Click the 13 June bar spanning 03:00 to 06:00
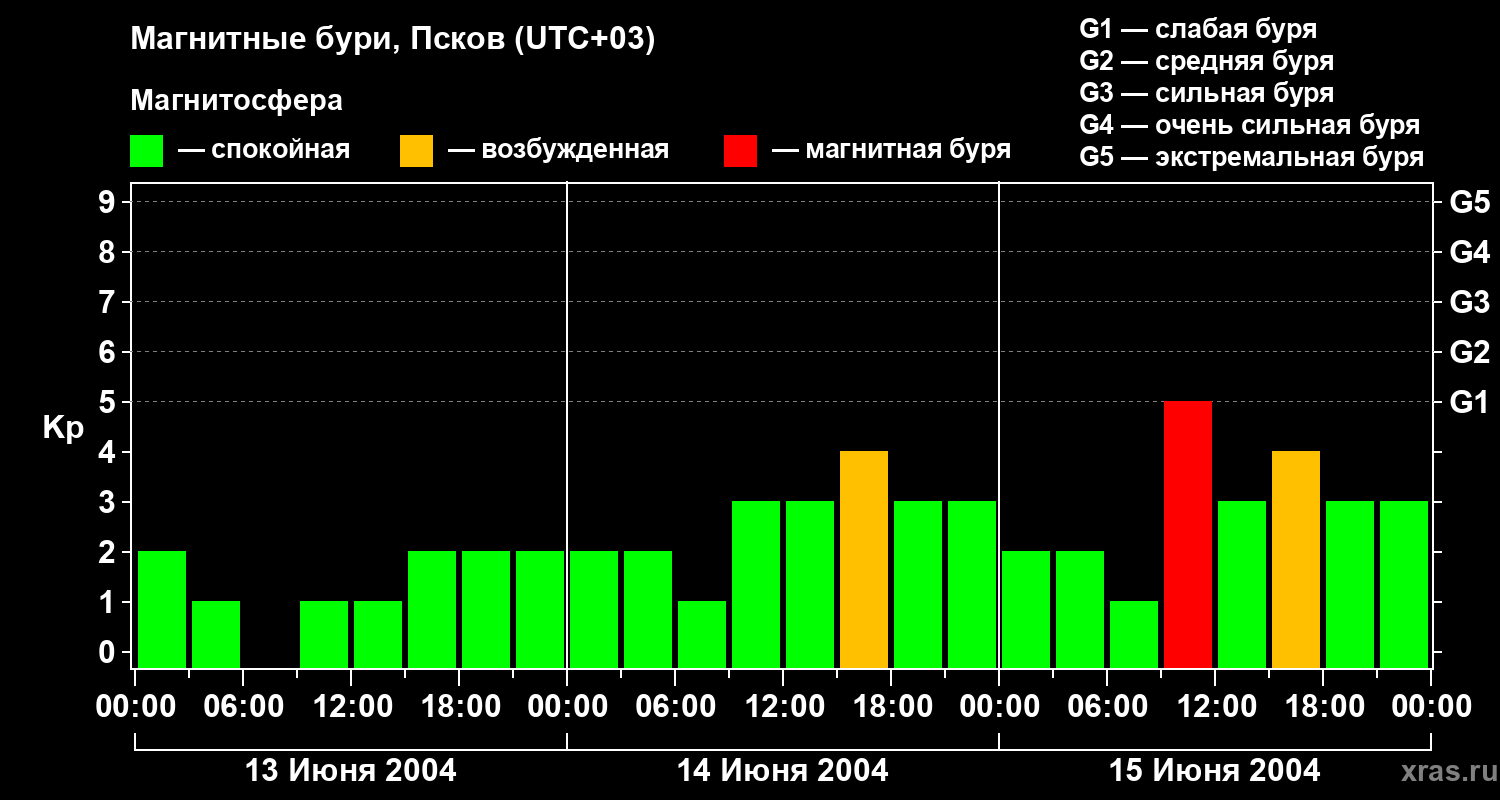 pyautogui.click(x=216, y=635)
